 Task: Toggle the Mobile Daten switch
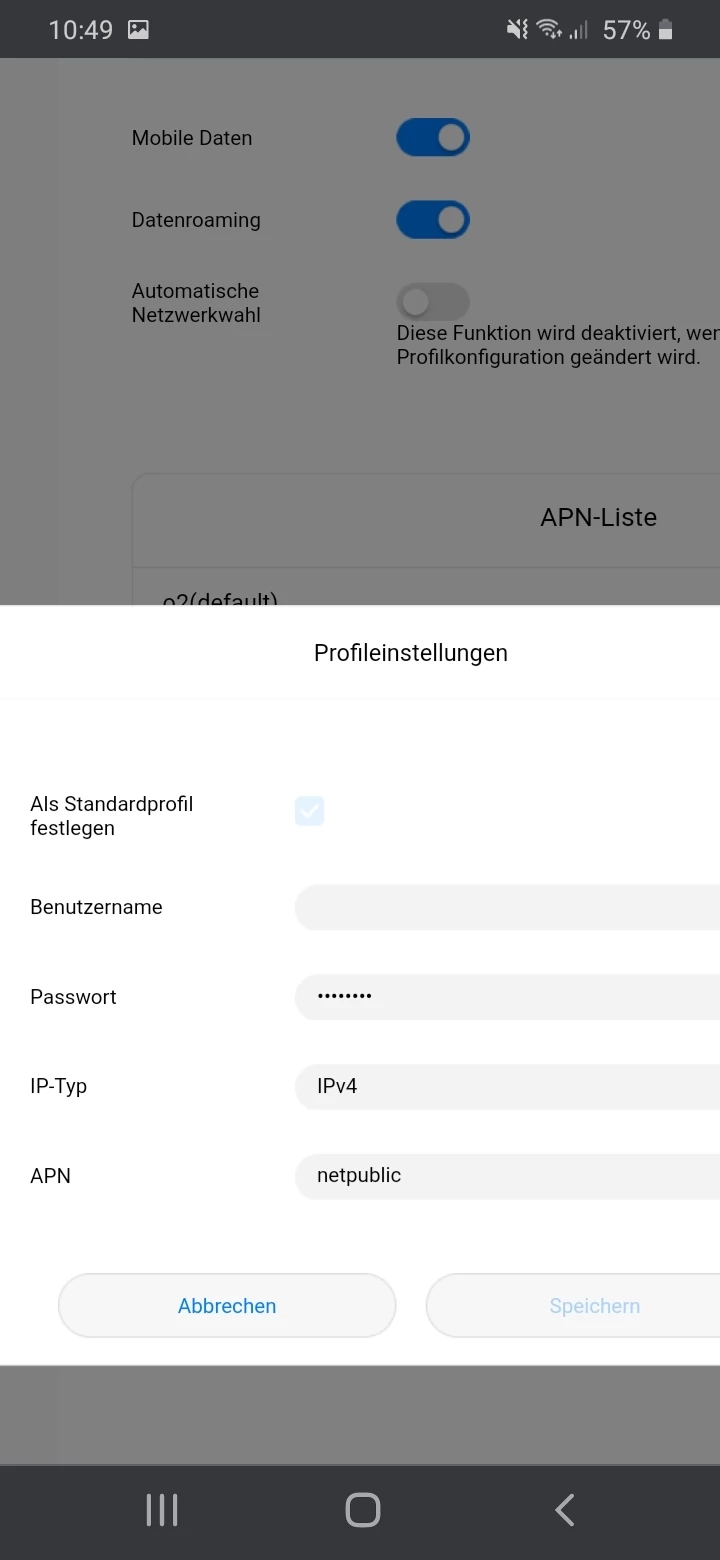433,138
